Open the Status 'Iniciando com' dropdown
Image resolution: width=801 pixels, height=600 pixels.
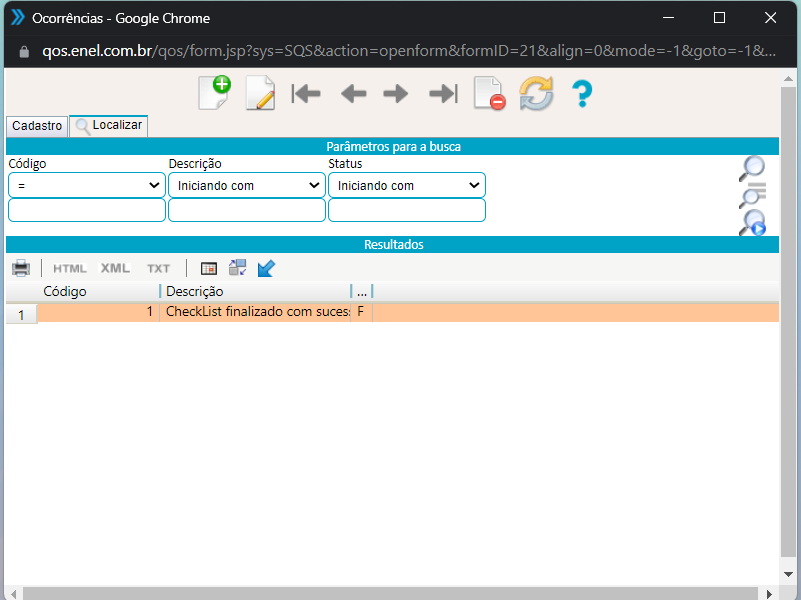[x=407, y=185]
